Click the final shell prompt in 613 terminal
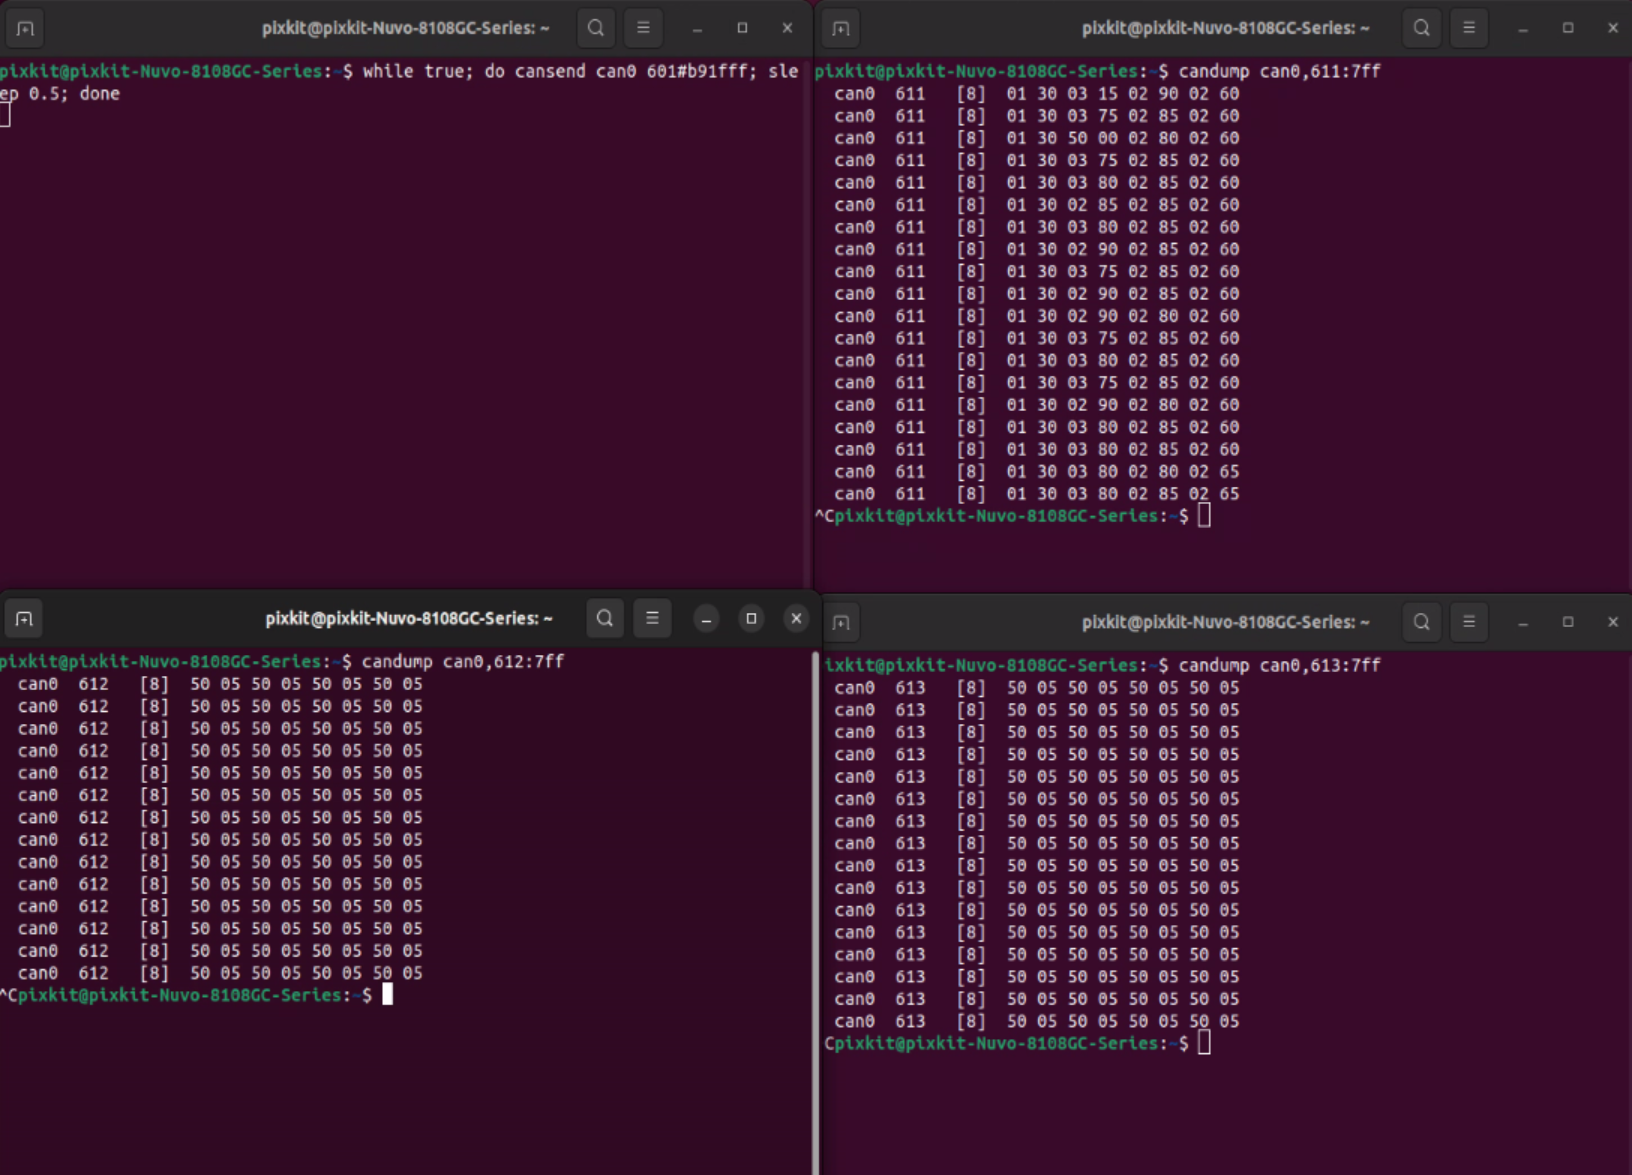This screenshot has width=1632, height=1175. click(1012, 1043)
